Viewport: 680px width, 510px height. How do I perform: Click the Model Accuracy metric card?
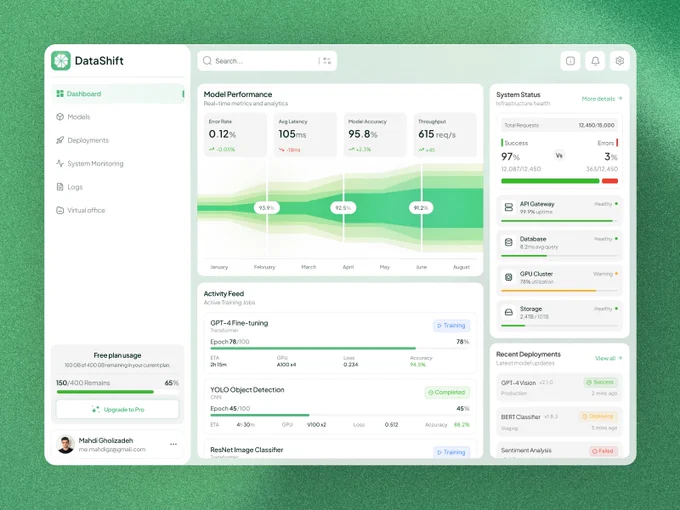(375, 134)
